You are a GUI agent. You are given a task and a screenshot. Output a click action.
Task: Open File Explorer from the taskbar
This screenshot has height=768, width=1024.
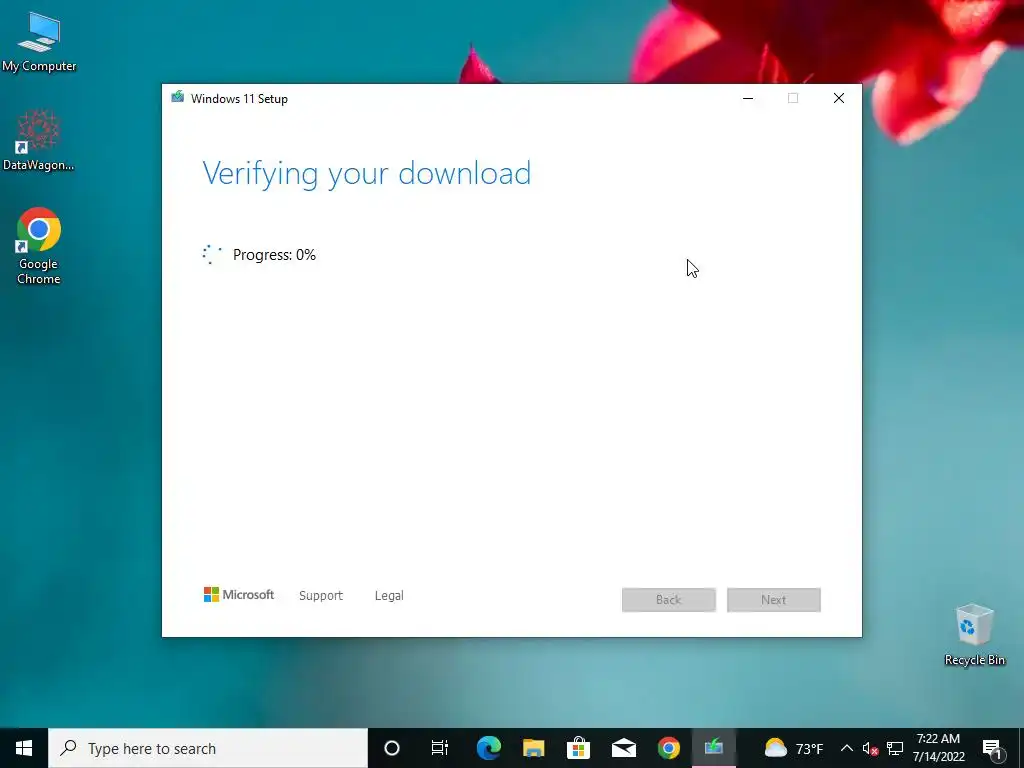coord(534,748)
